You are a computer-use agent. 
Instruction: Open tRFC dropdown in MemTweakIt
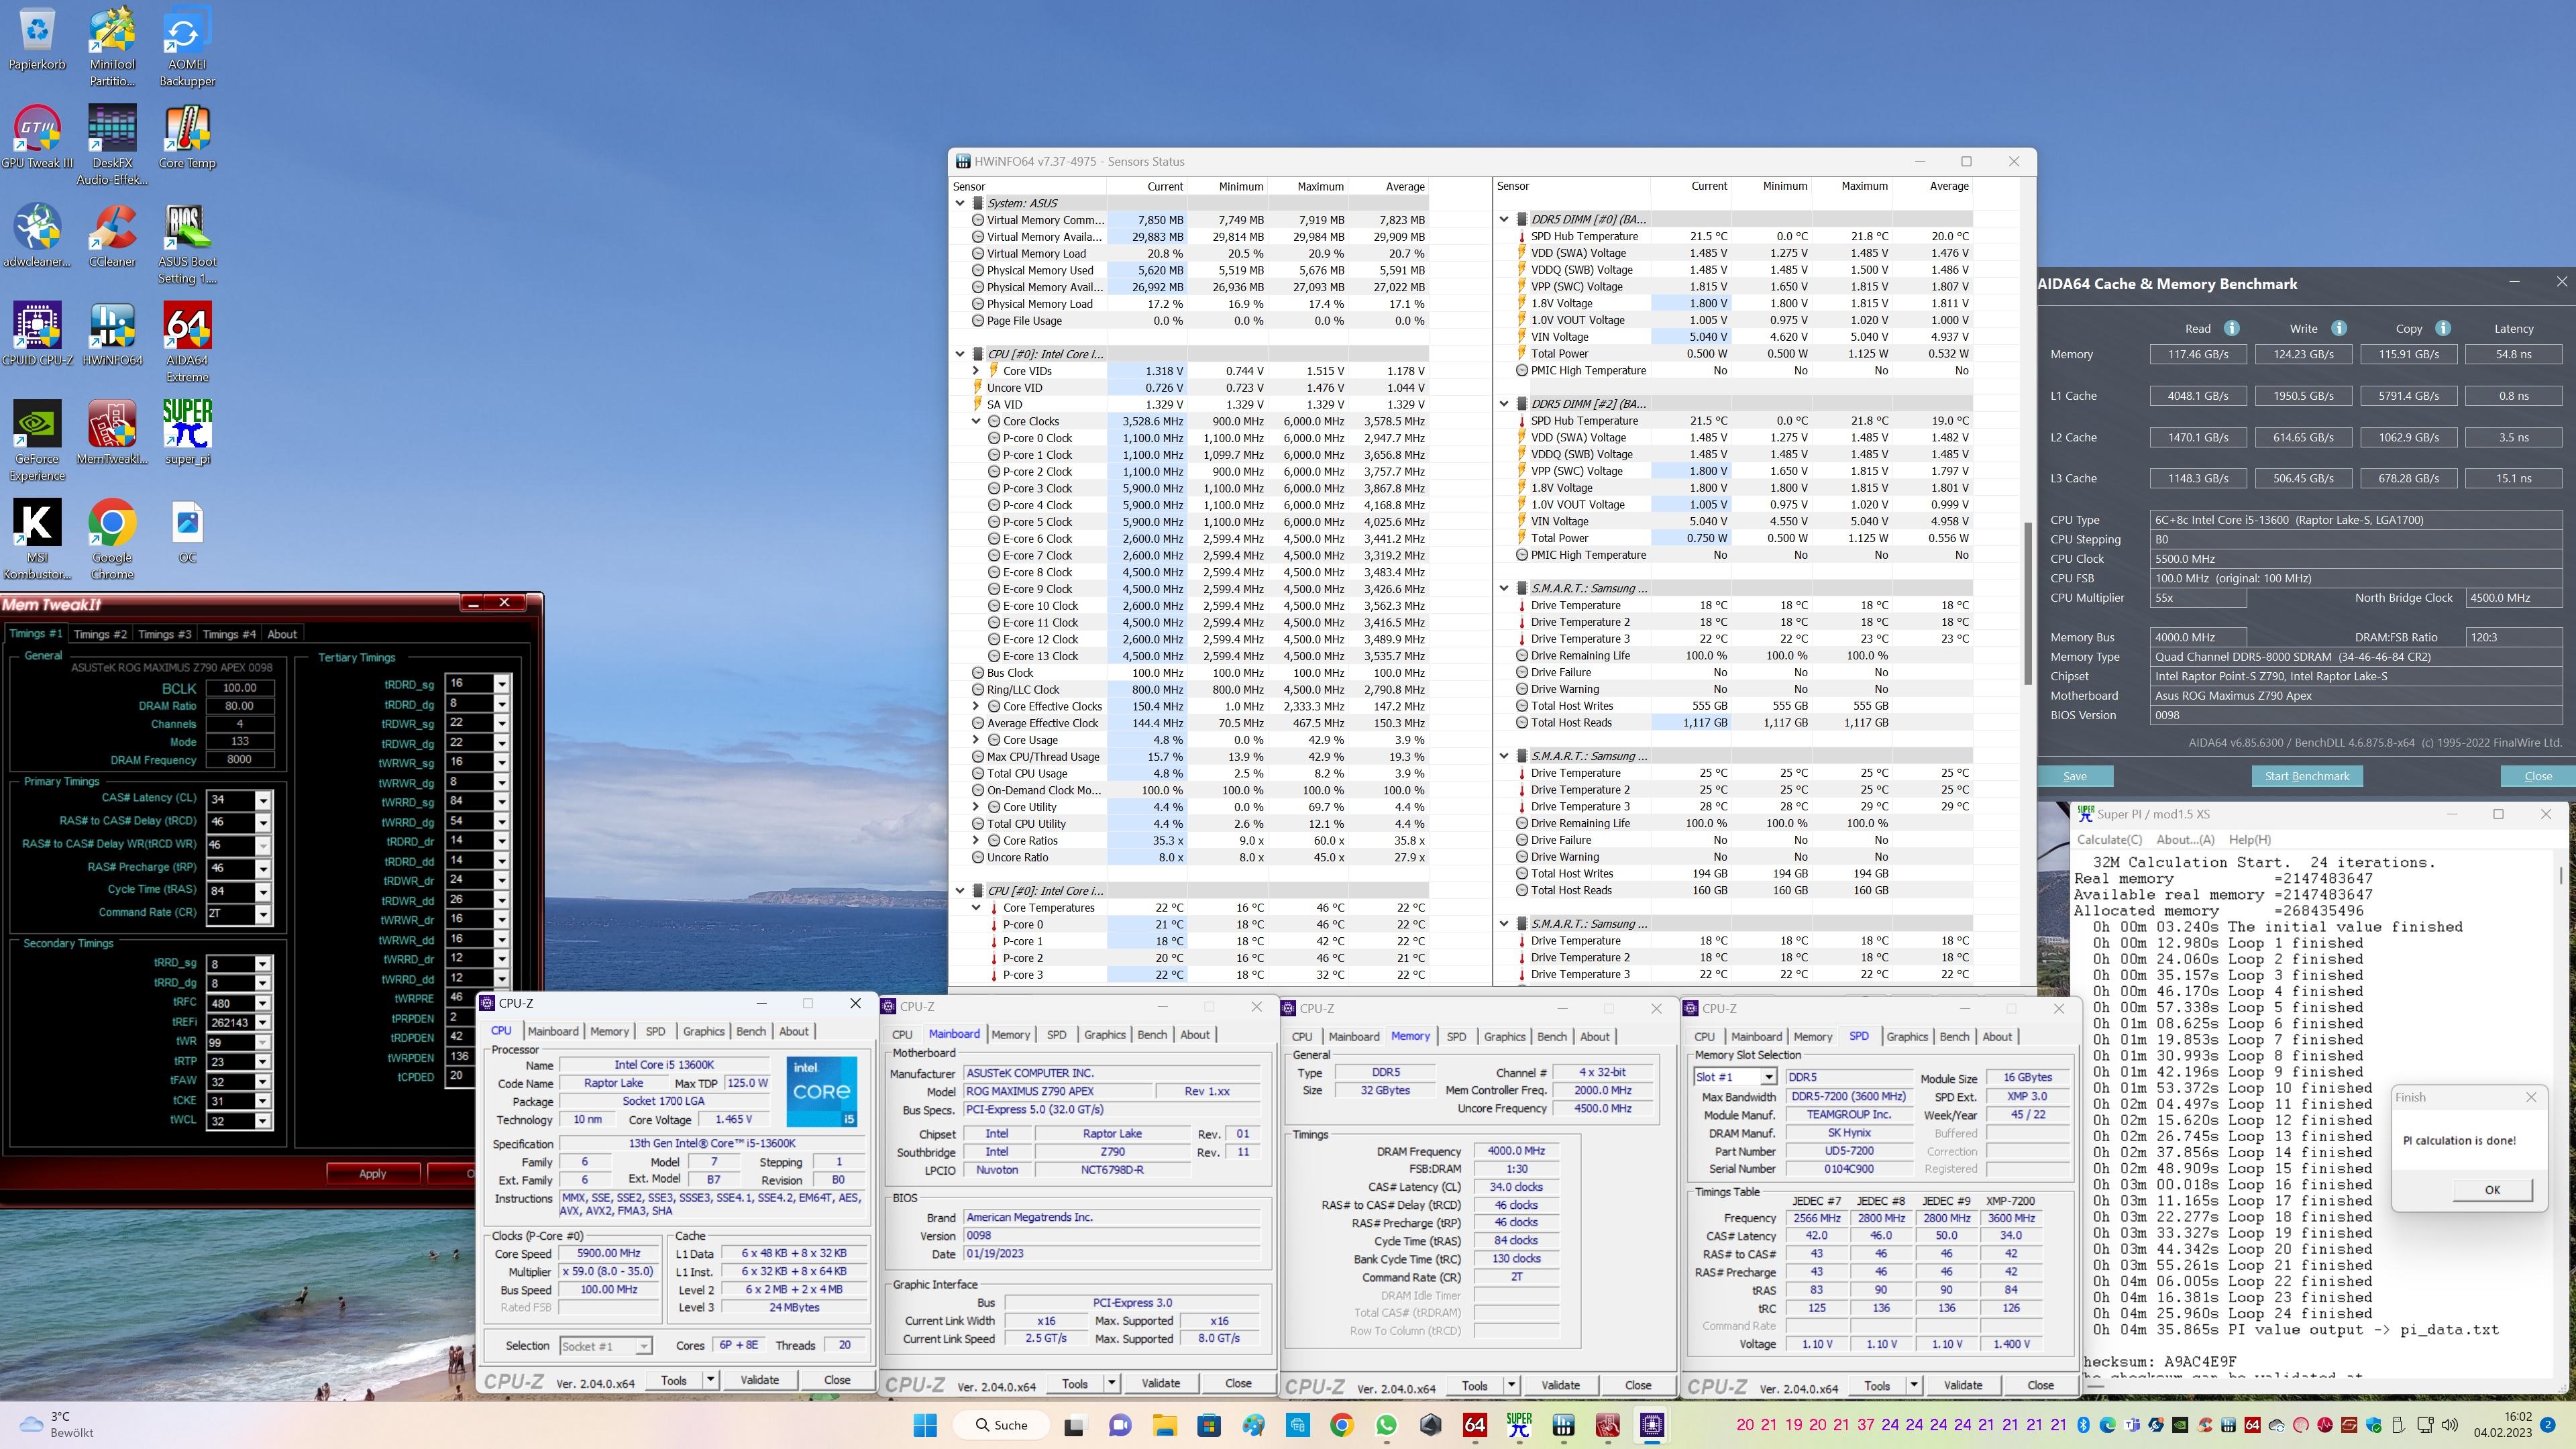tap(263, 1003)
